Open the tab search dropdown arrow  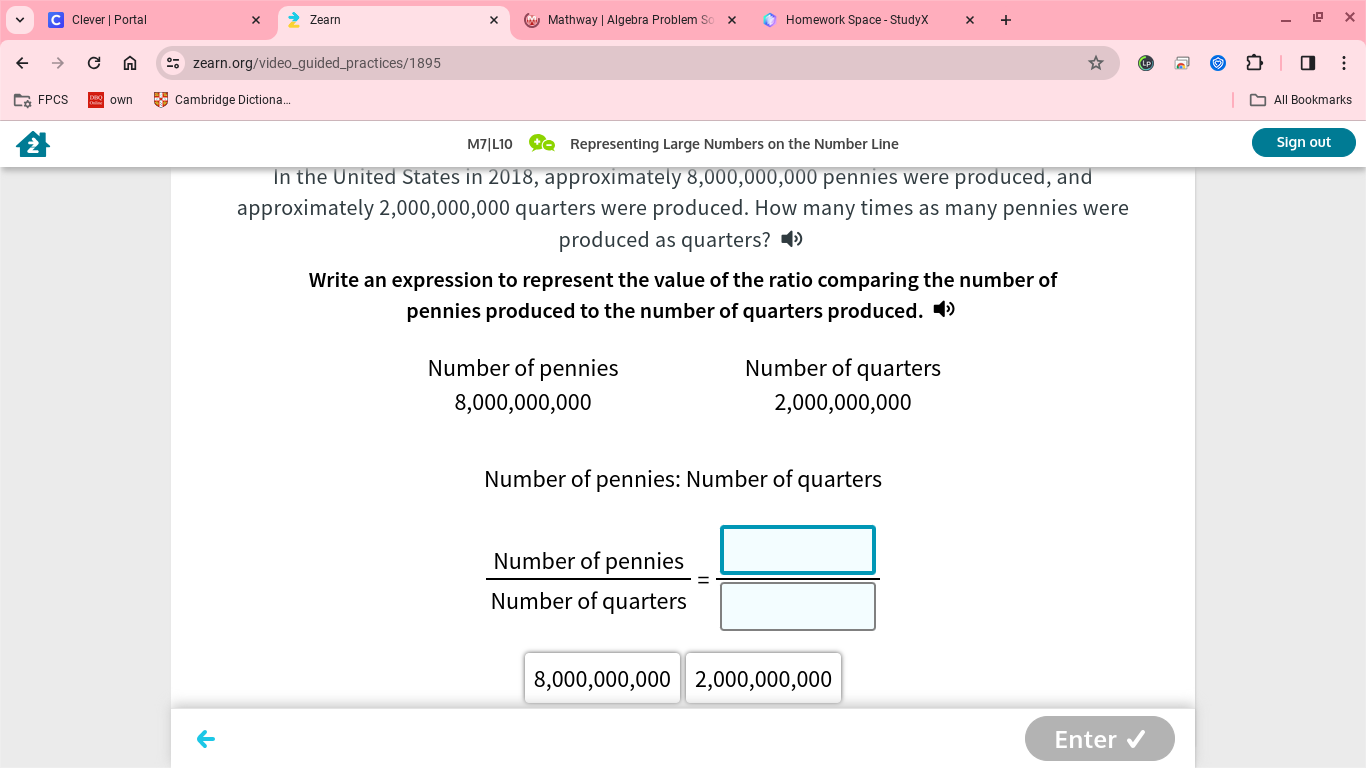[x=19, y=20]
